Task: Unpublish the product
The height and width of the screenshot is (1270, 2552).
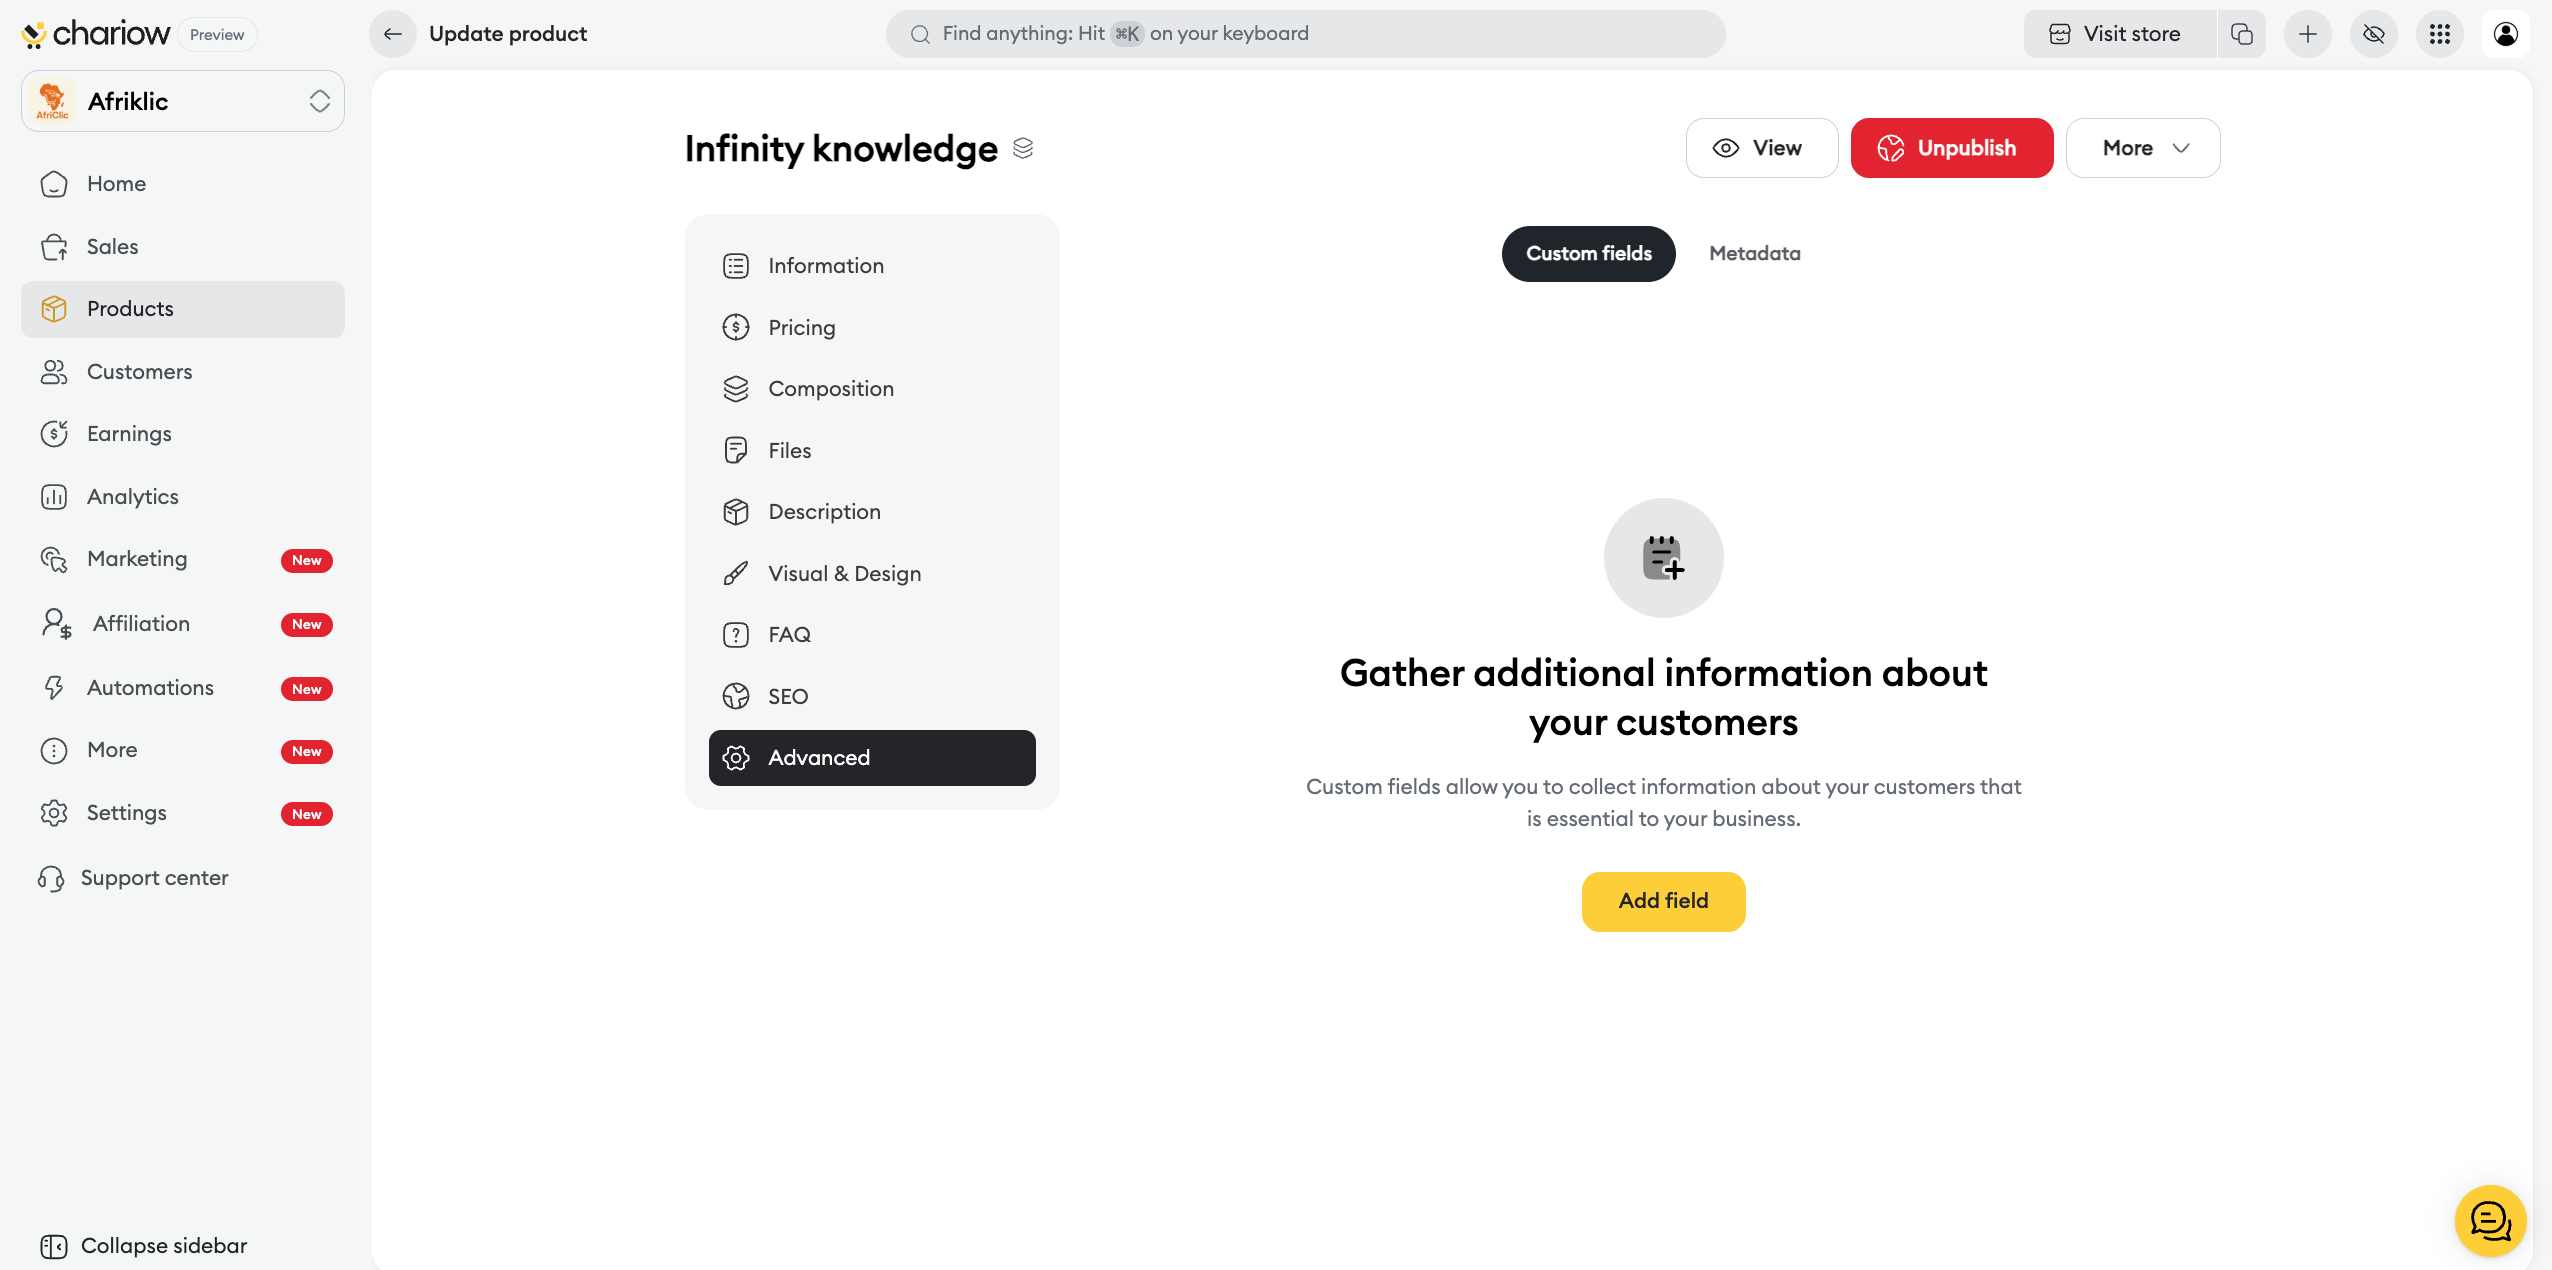Action: coord(1951,148)
